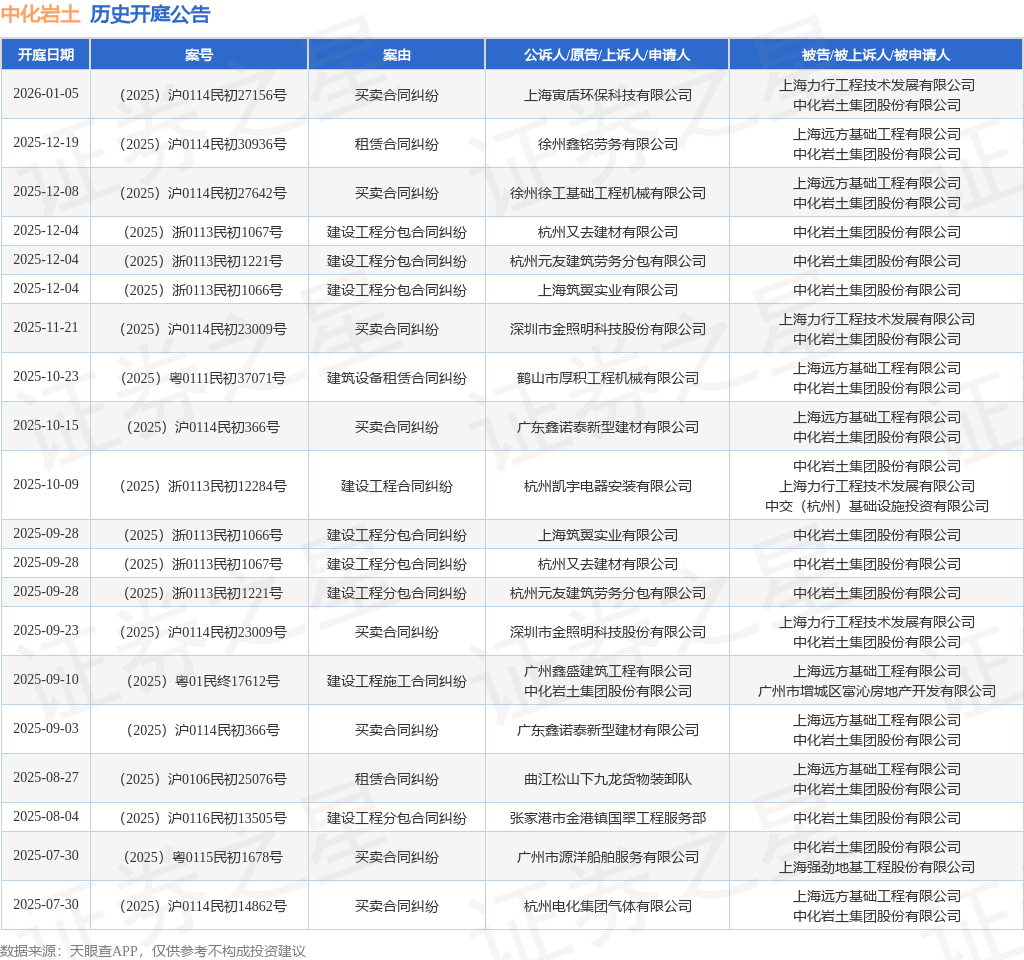Click plaintiff 杭州电化集团气体有限公司

click(x=607, y=906)
